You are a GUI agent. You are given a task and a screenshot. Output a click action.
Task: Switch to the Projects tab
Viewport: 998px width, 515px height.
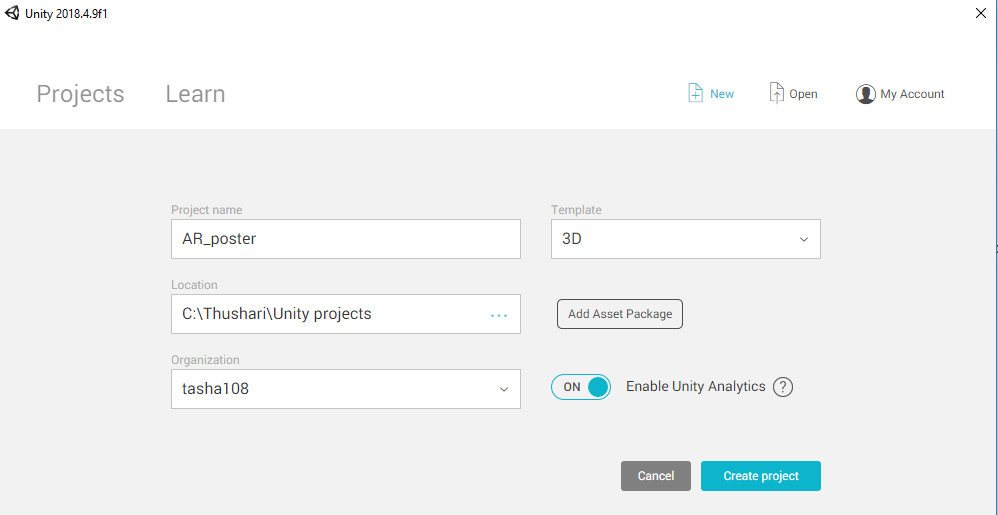tap(80, 94)
